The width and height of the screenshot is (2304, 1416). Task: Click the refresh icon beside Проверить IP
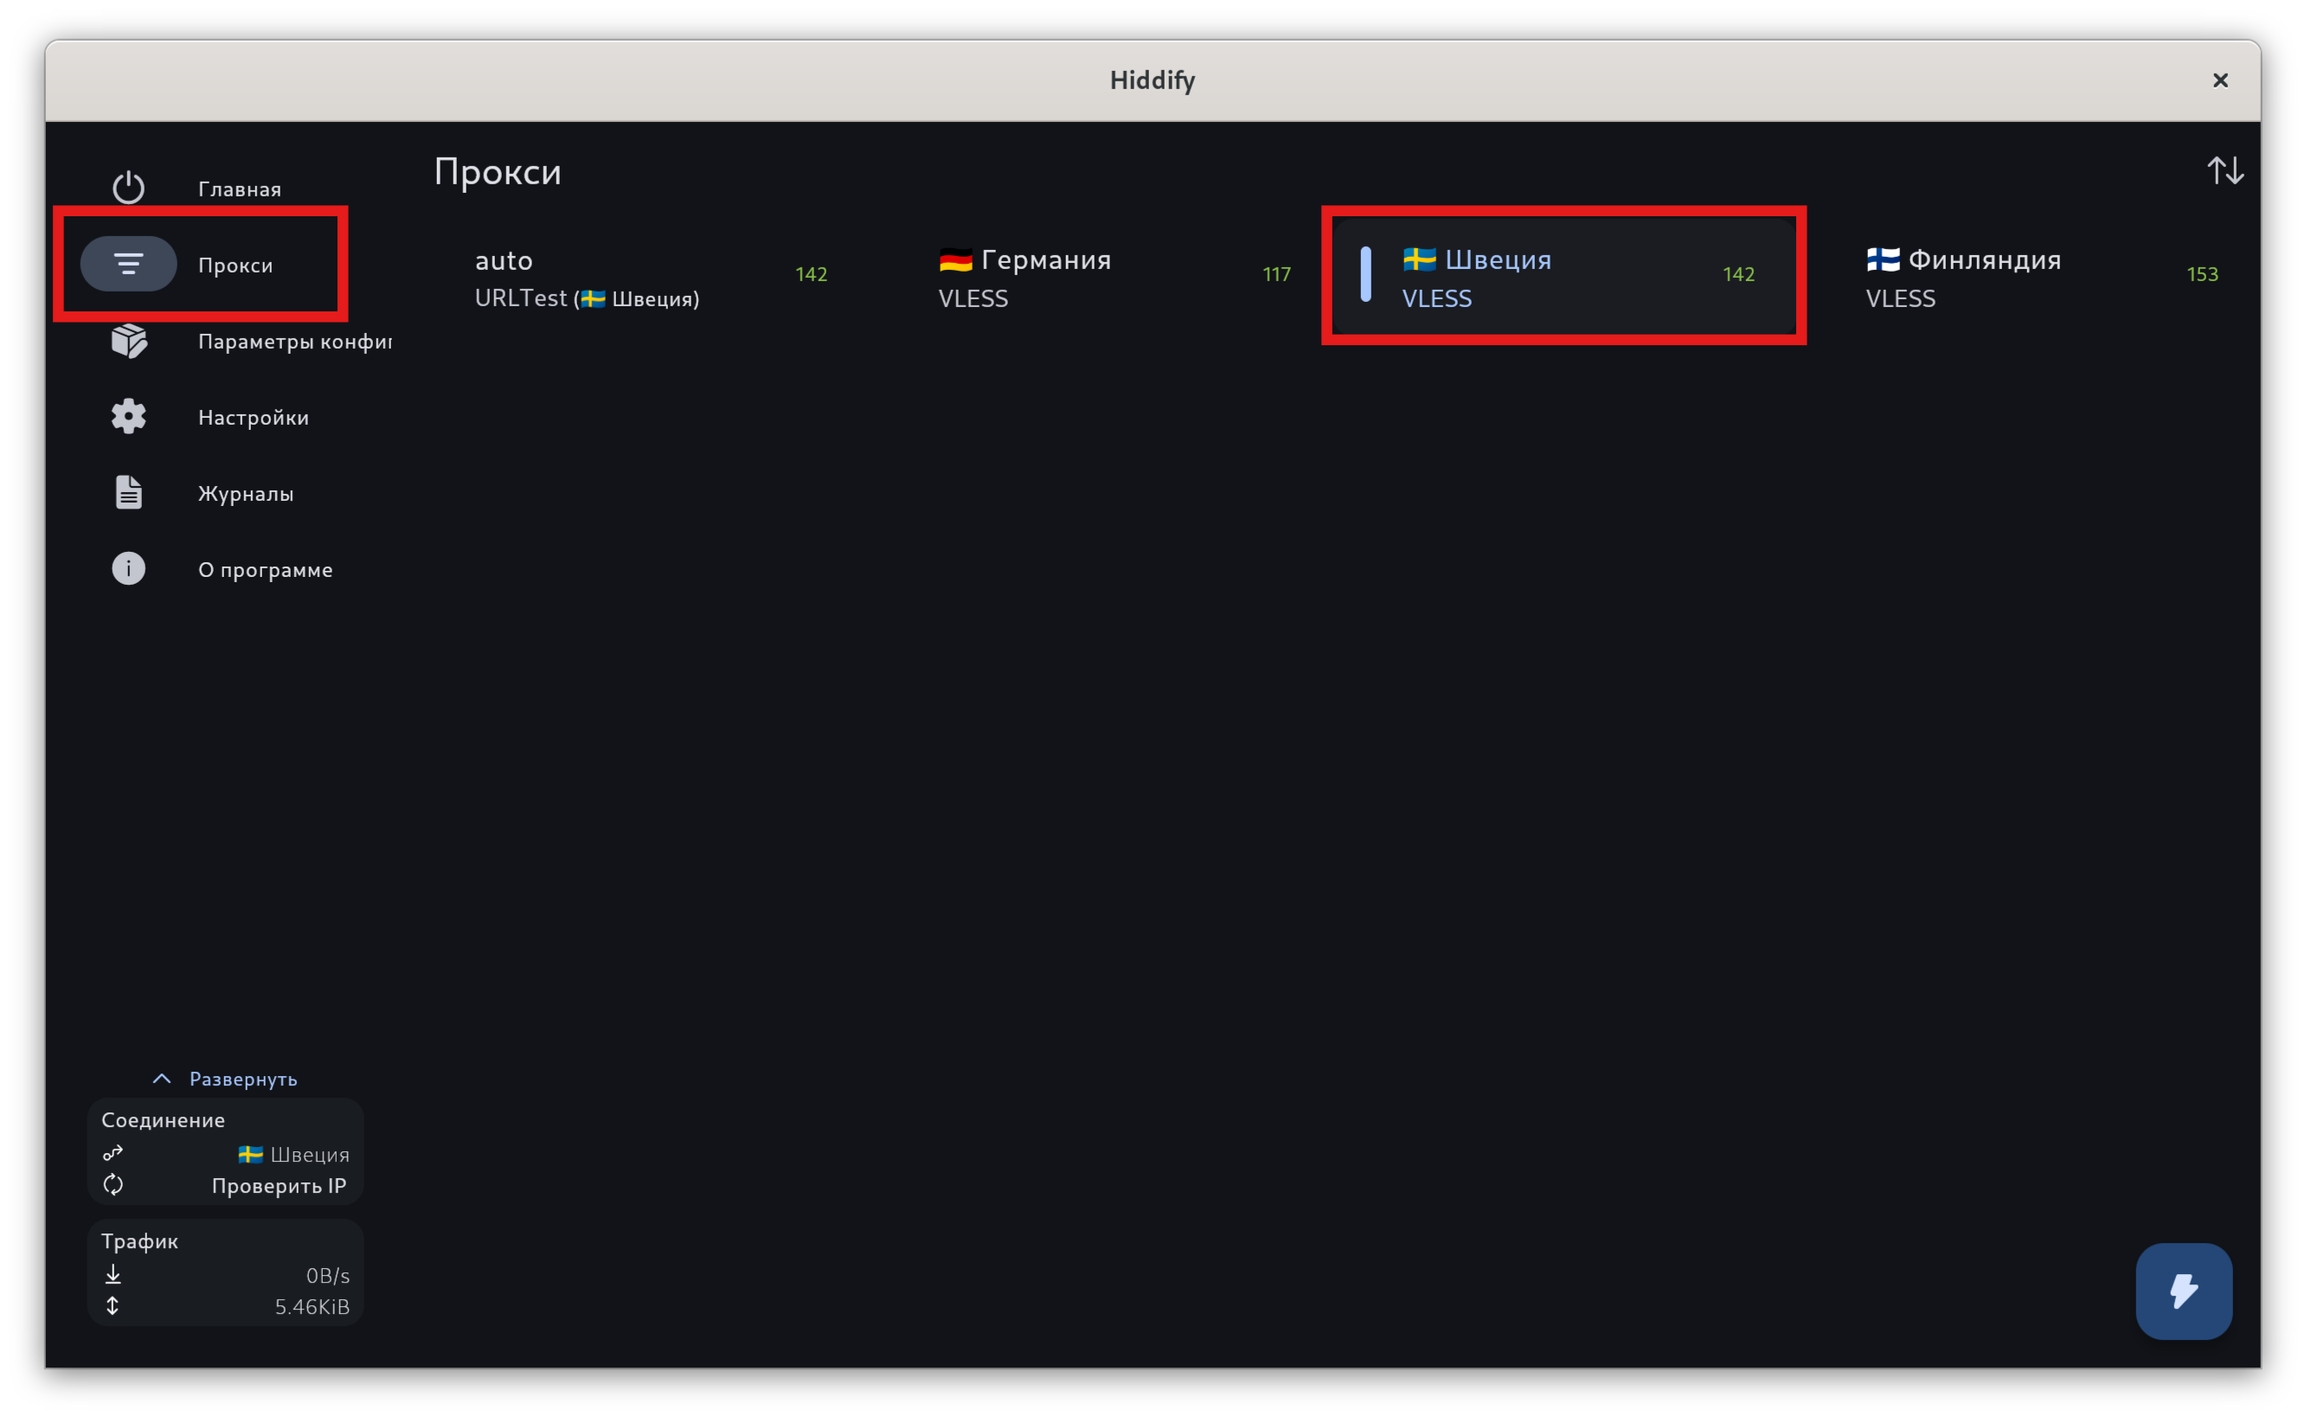pyautogui.click(x=113, y=1185)
